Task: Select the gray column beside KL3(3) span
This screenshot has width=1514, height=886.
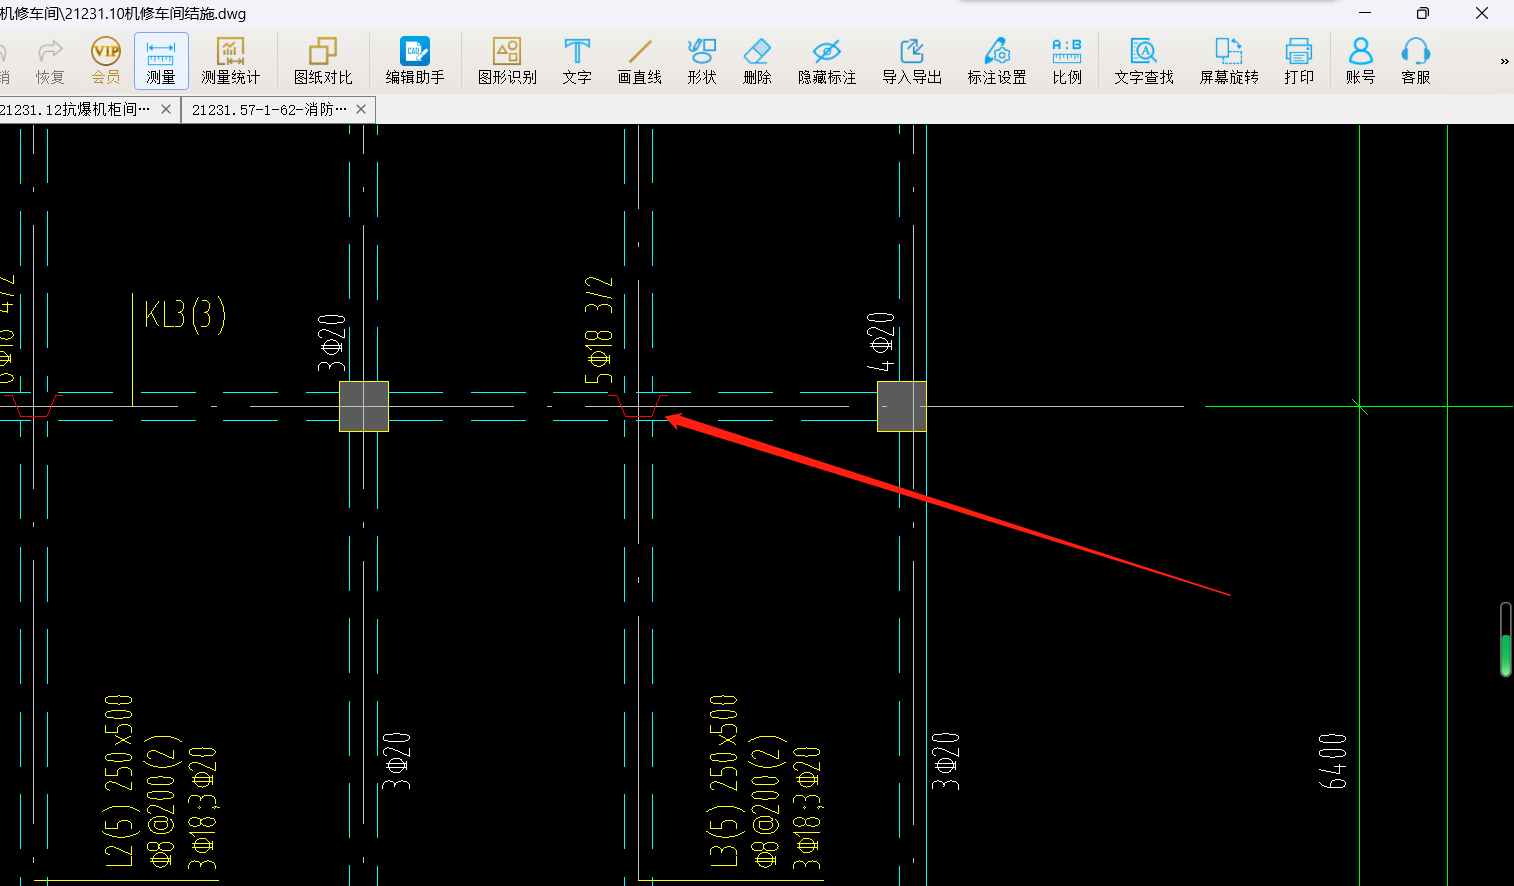Action: tap(364, 406)
